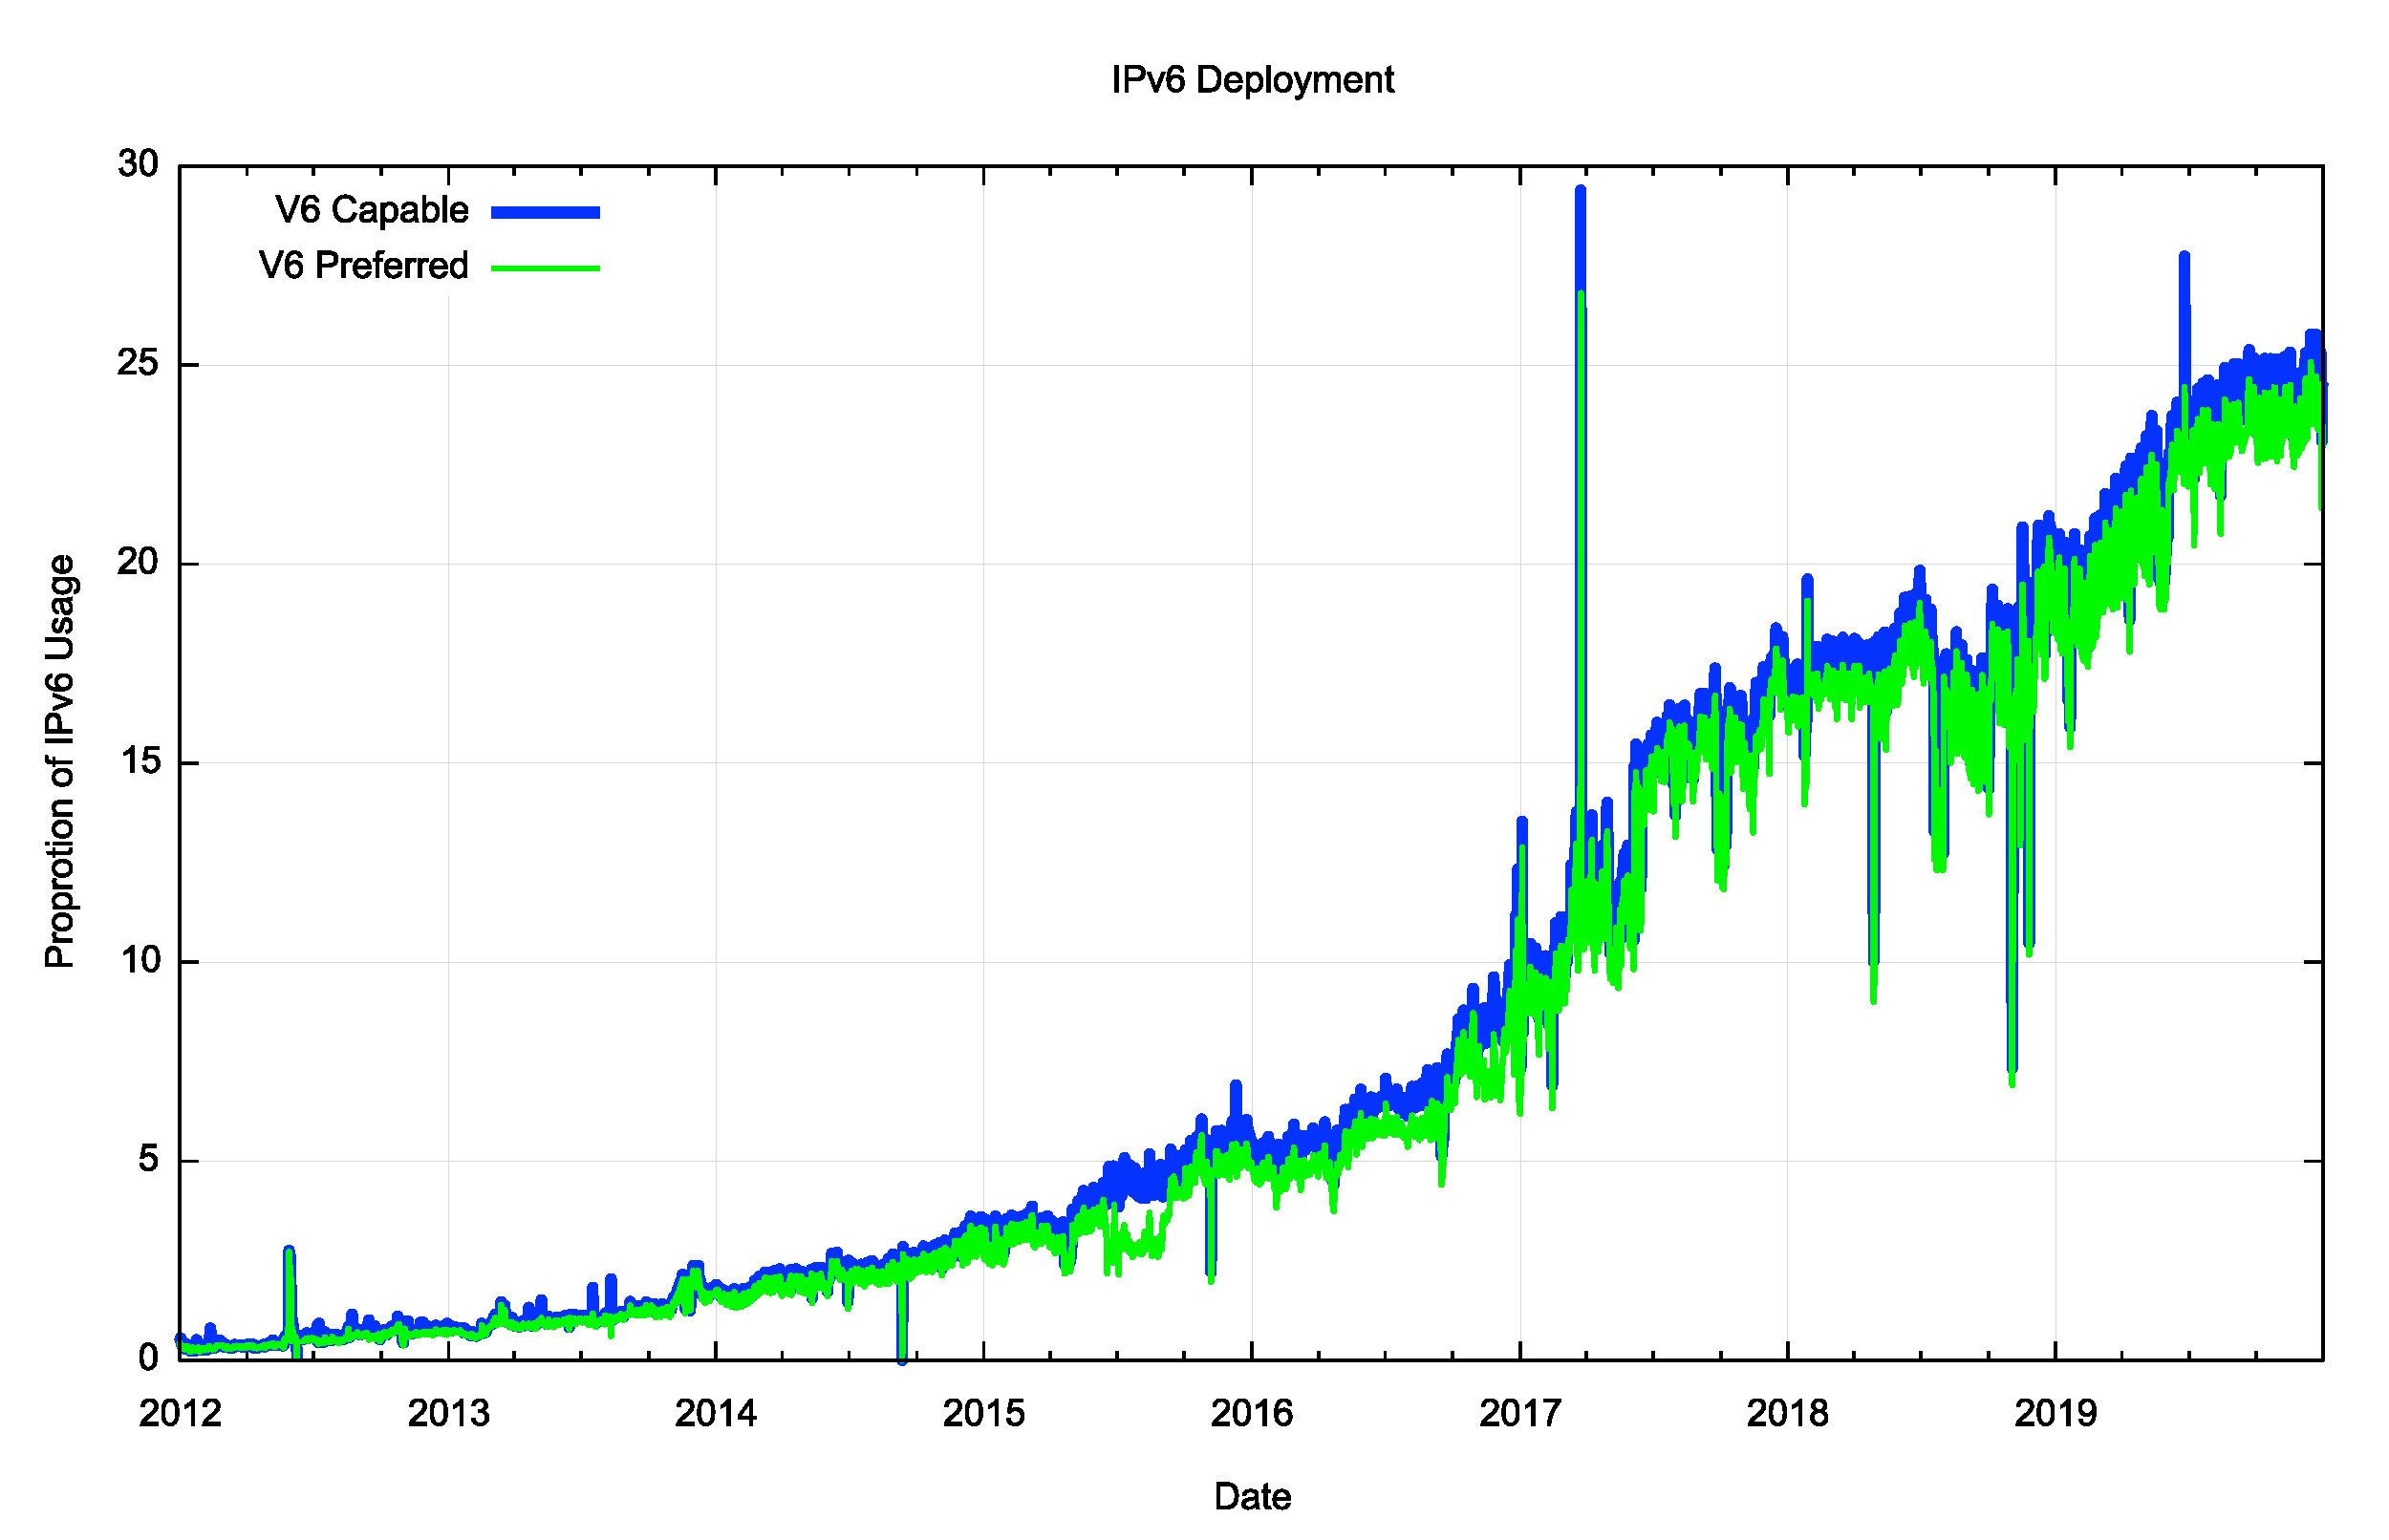Click the V6 Preferred legend label
Screen dimensions: 2389x1540
click(363, 266)
